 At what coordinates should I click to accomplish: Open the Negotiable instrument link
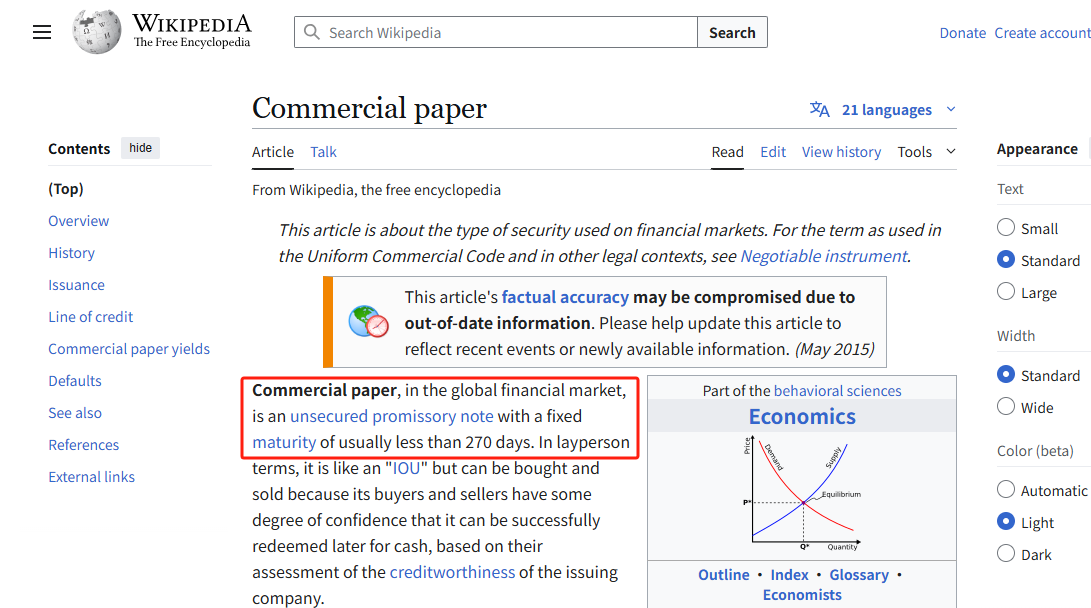click(x=824, y=256)
